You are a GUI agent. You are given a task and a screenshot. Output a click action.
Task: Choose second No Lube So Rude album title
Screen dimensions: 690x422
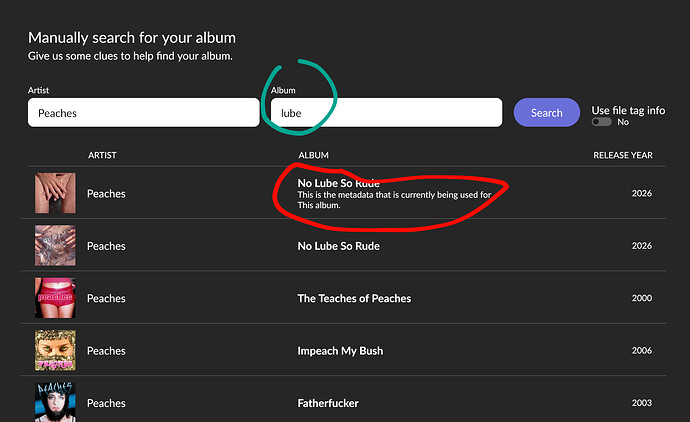pos(341,246)
